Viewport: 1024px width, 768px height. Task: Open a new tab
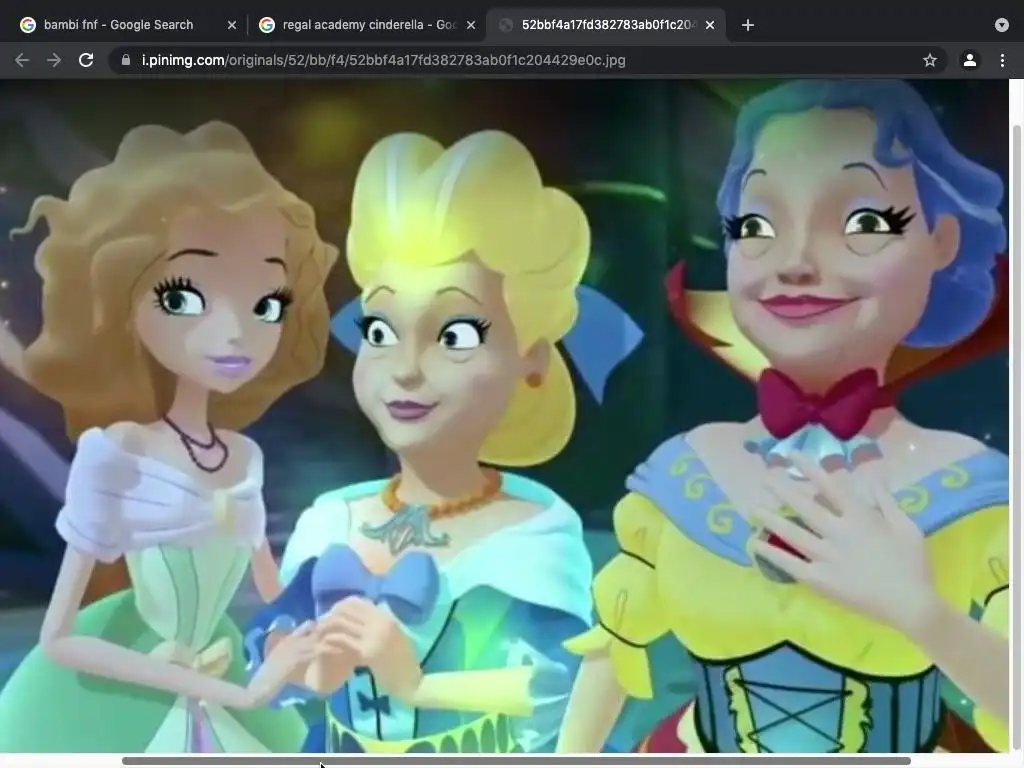748,25
